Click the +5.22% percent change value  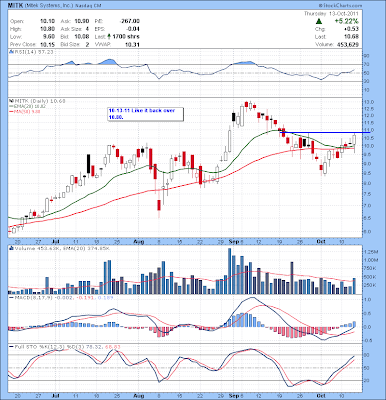pos(347,21)
